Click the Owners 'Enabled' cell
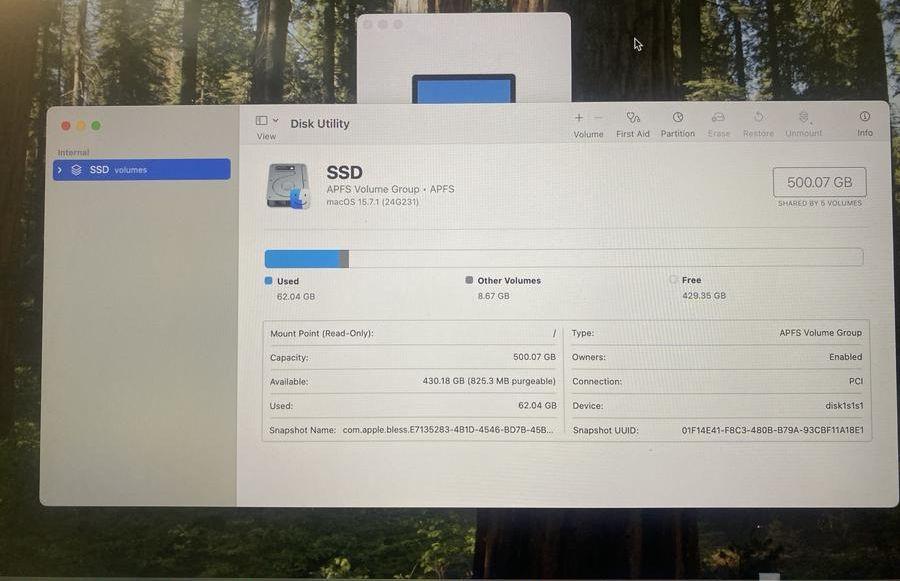900x581 pixels. point(845,357)
